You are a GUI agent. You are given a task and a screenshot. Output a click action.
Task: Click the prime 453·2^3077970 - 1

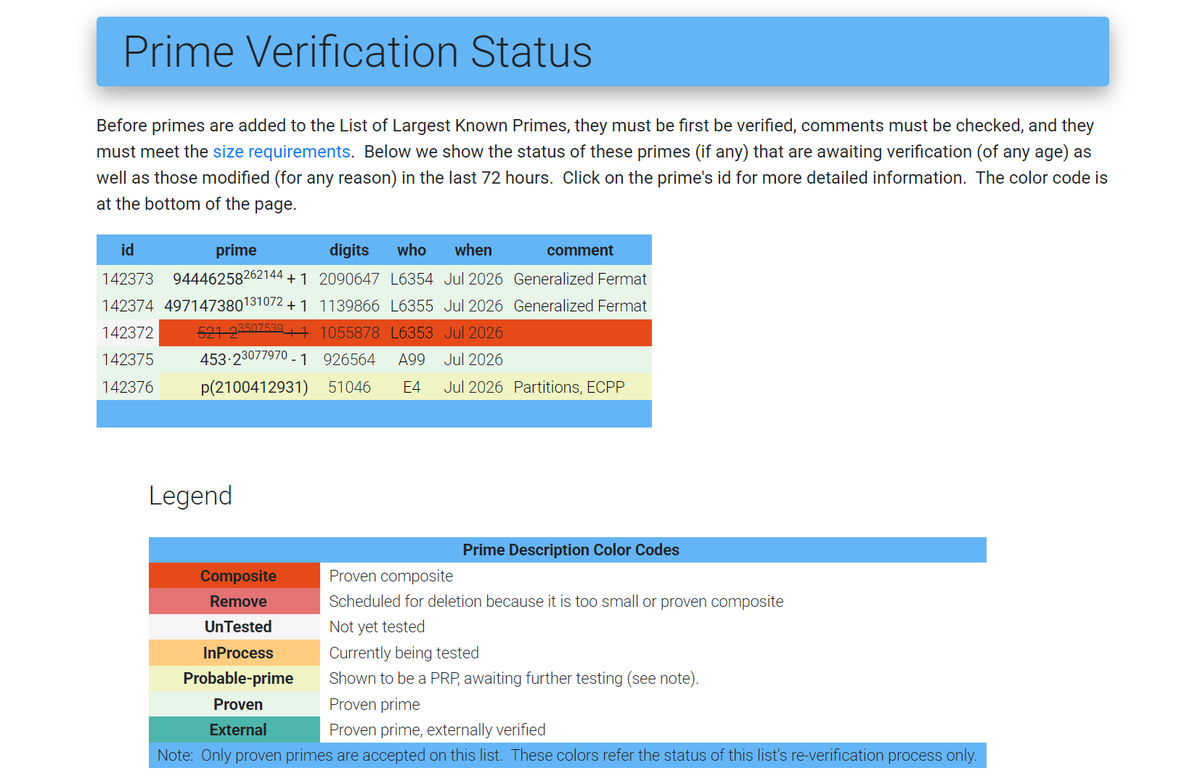254,359
